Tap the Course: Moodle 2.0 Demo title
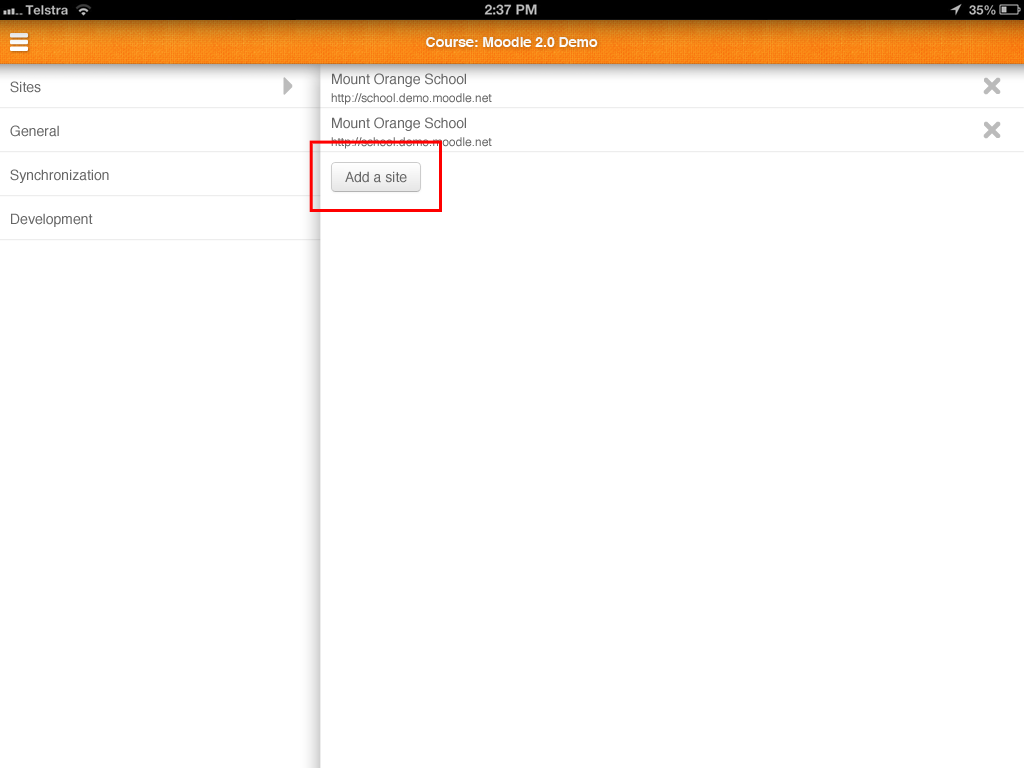 click(x=511, y=42)
